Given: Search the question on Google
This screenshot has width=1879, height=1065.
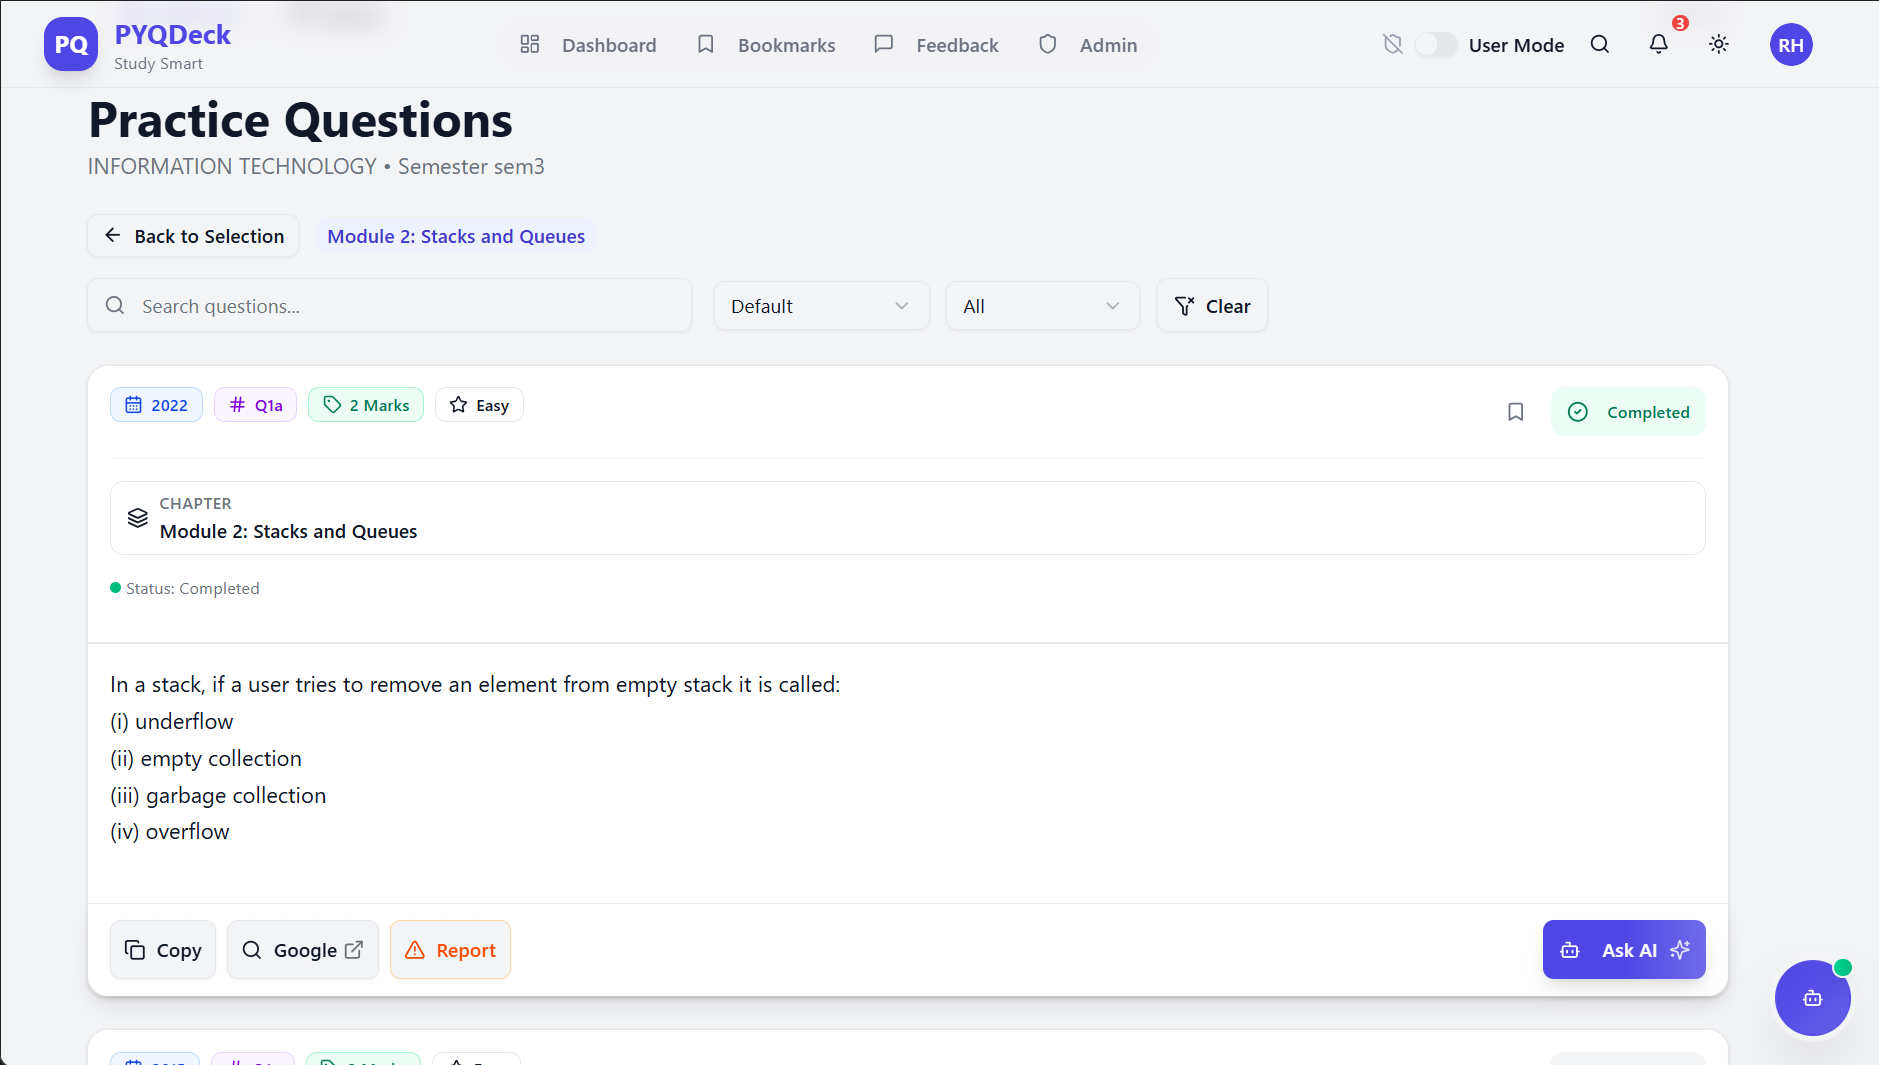Looking at the screenshot, I should (x=303, y=950).
